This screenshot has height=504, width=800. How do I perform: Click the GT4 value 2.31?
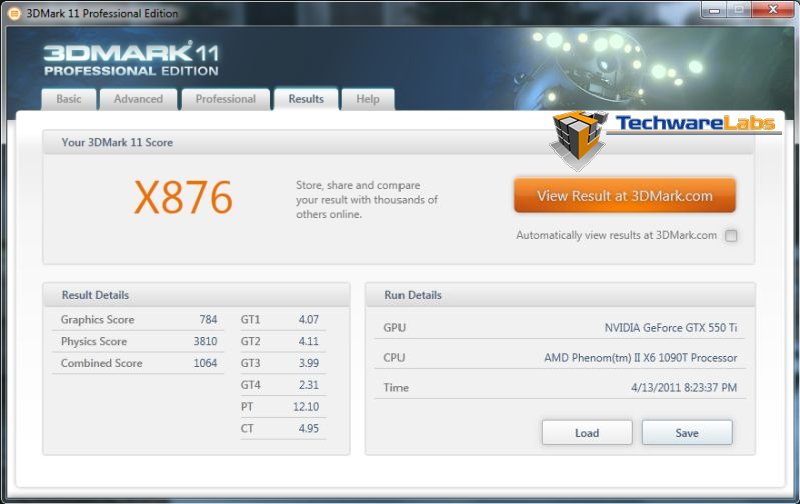tap(309, 385)
